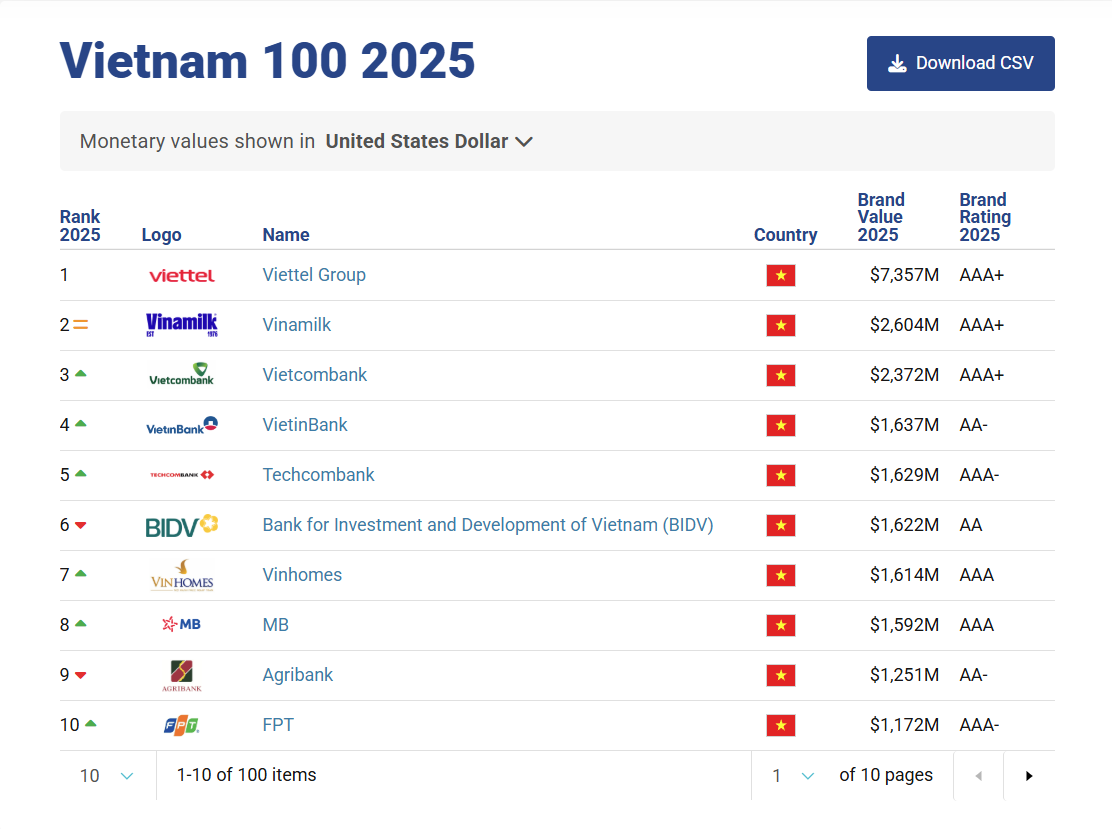Click the Vietnam flag beside Viettel Group
Image resolution: width=1112 pixels, height=829 pixels.
pos(781,275)
